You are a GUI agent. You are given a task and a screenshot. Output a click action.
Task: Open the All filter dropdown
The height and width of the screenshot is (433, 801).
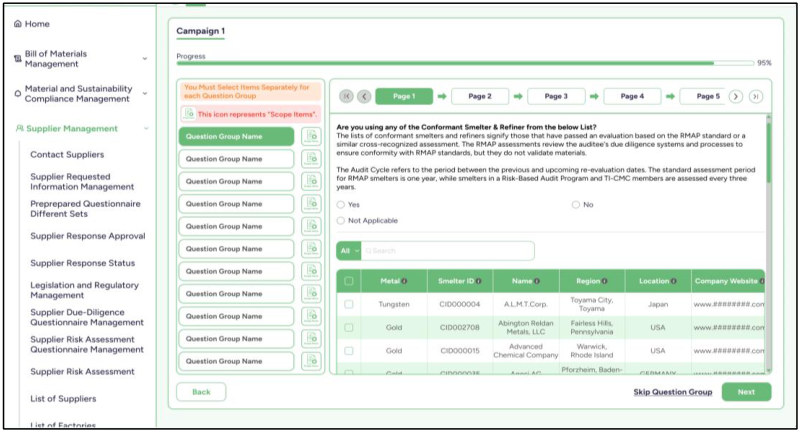(349, 251)
